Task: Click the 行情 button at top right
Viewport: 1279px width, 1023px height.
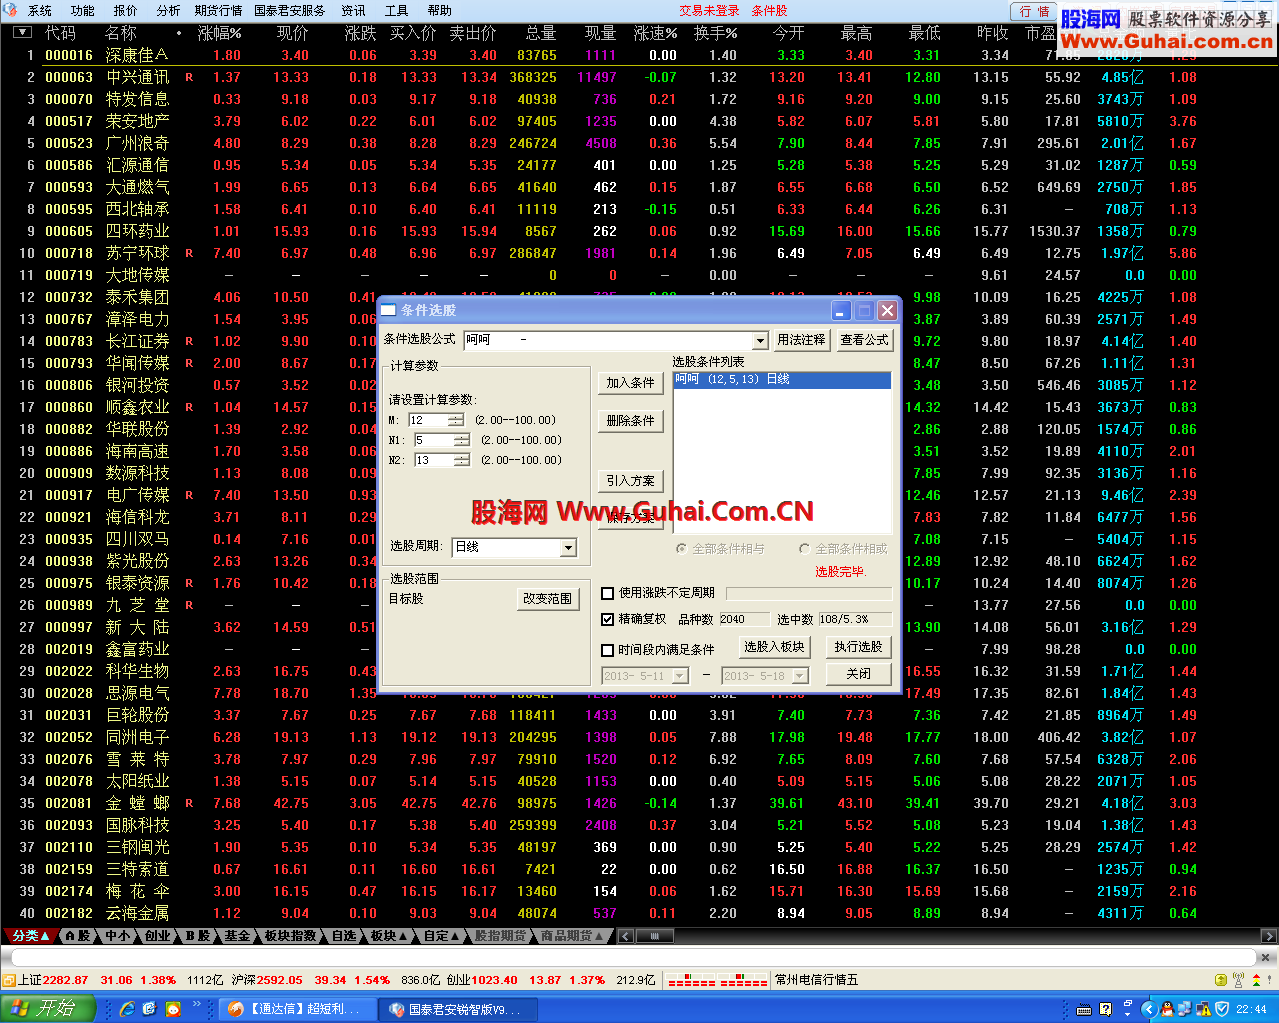Action: pos(1034,11)
